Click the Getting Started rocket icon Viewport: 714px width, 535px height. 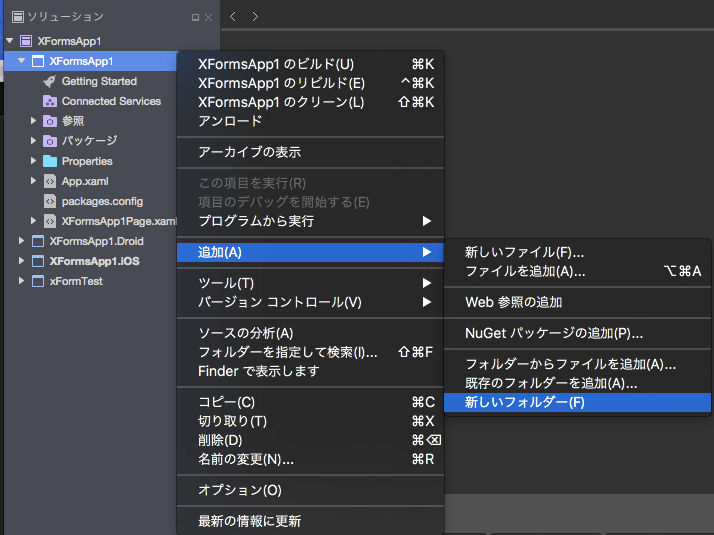(x=49, y=81)
